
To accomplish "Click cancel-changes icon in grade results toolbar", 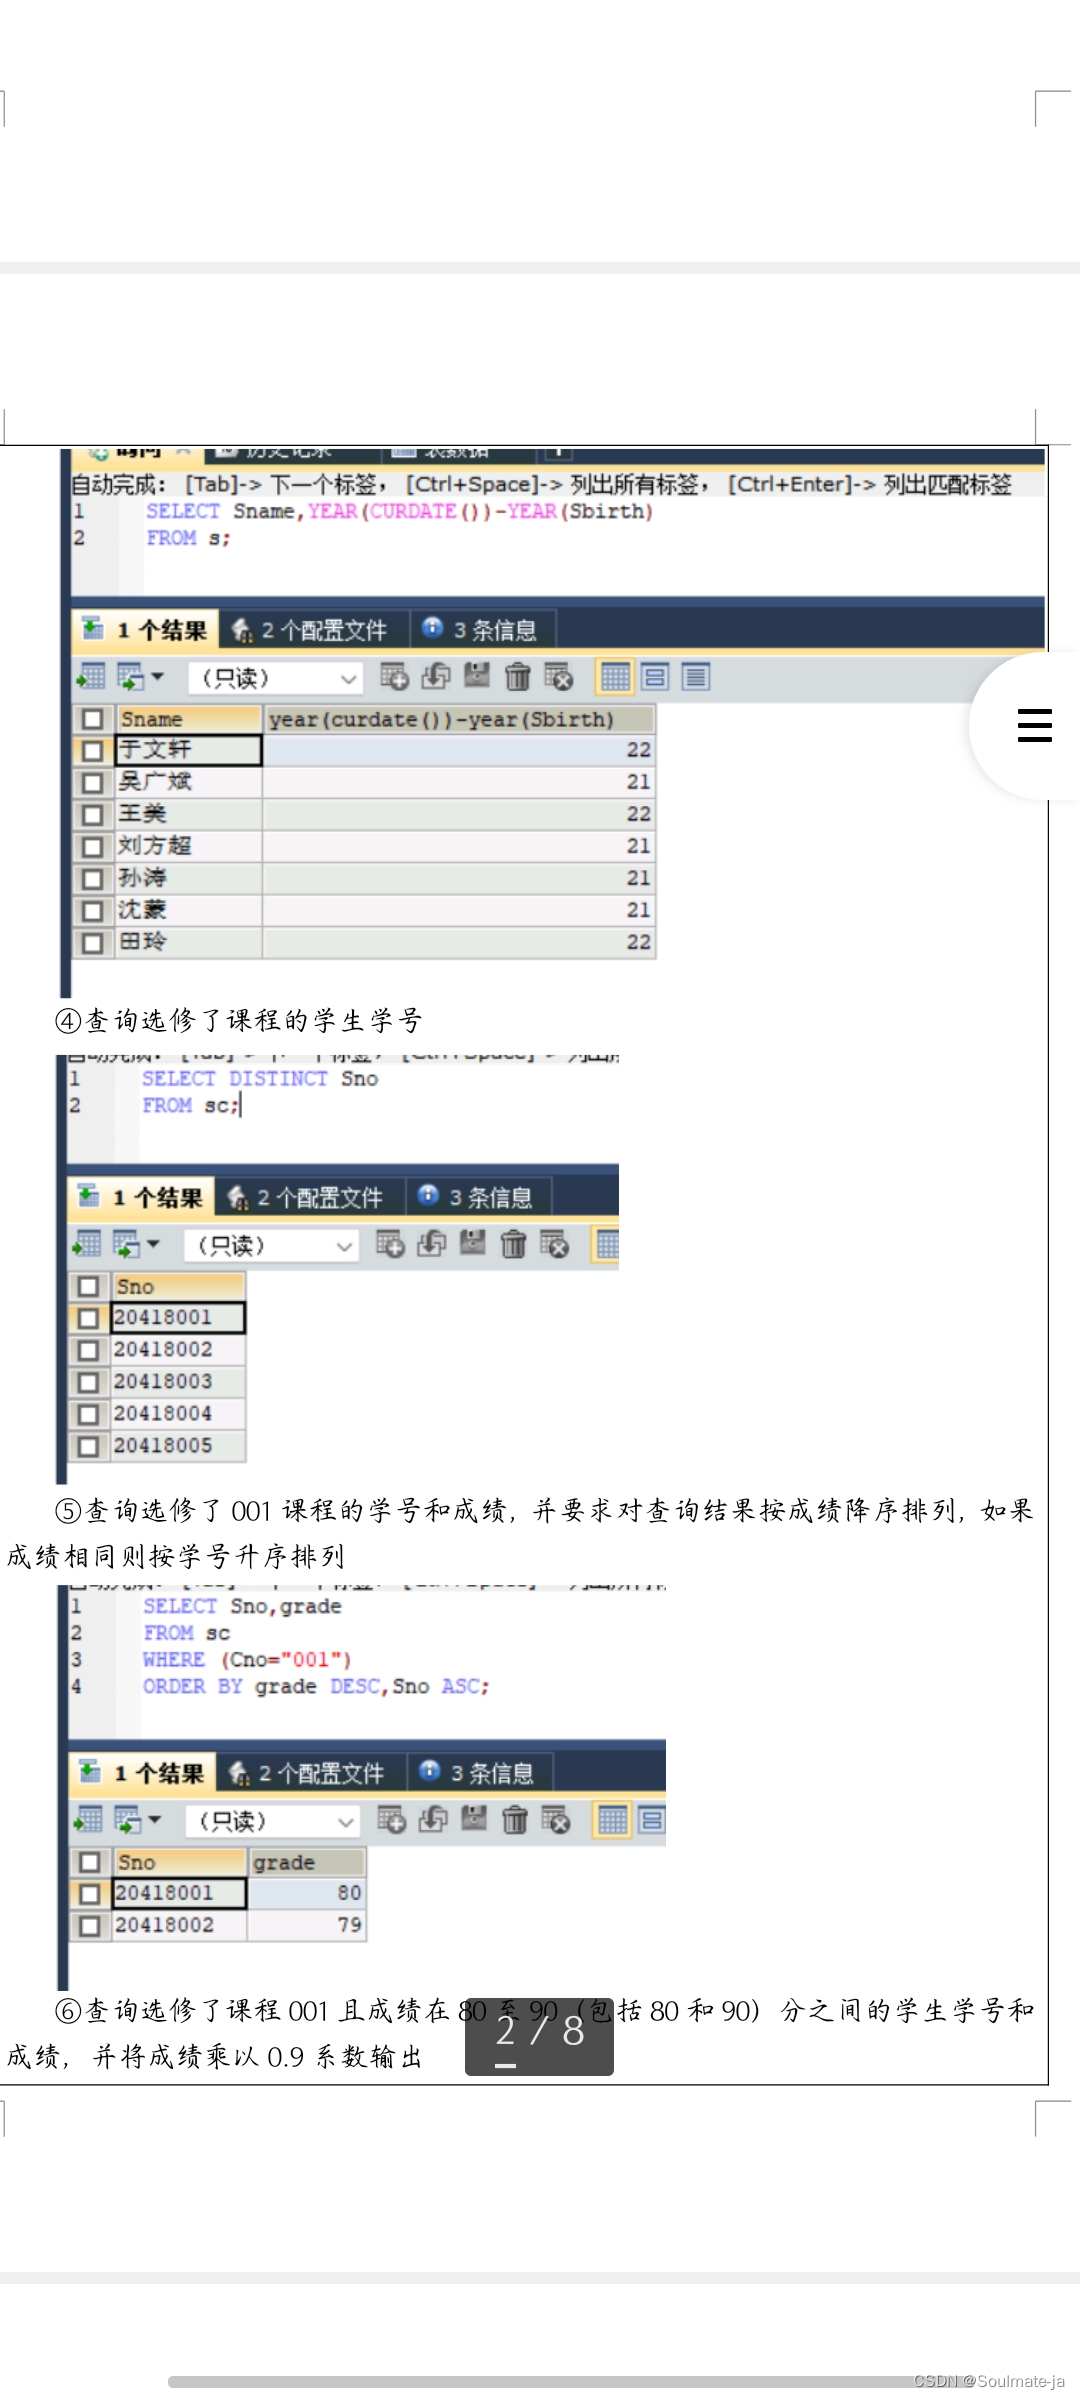I will (556, 1820).
